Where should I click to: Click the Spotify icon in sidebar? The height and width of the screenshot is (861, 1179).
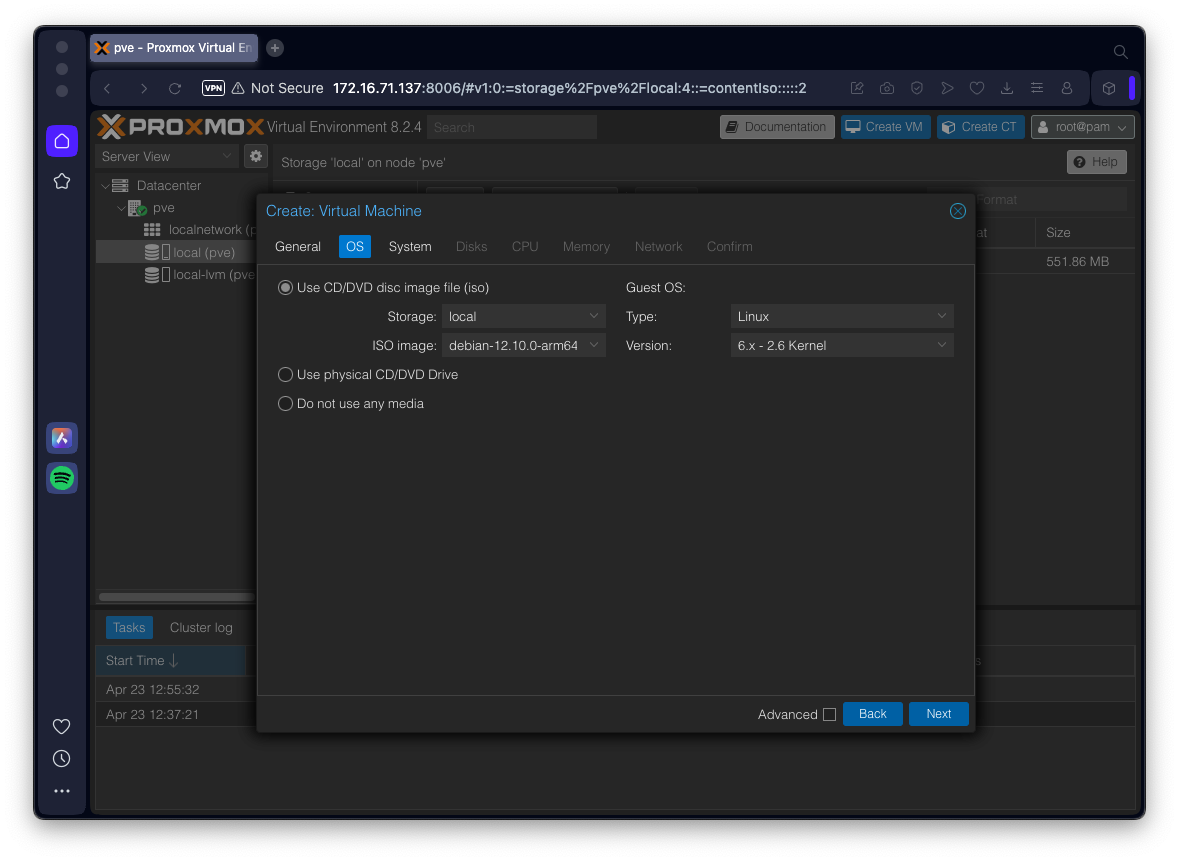[x=62, y=478]
